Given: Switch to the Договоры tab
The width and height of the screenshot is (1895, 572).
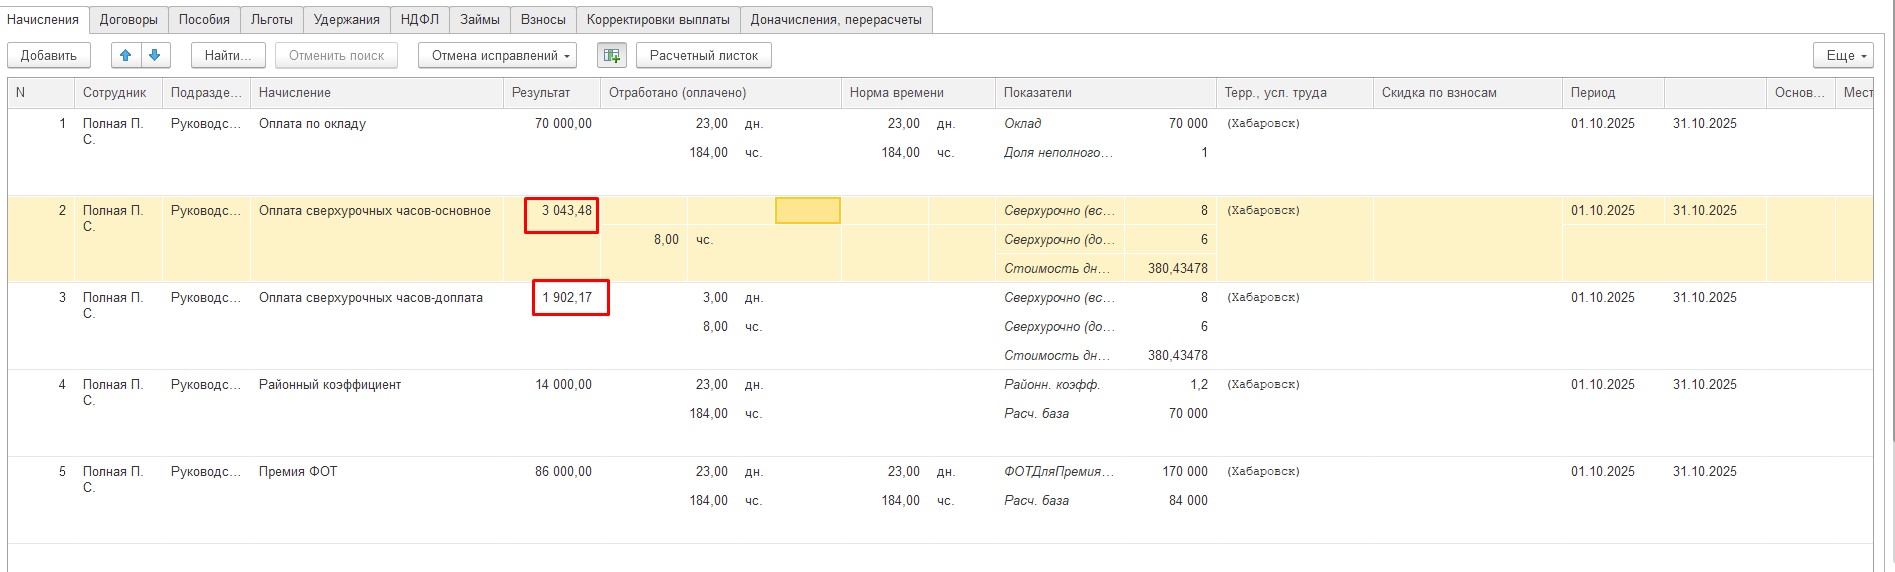Looking at the screenshot, I should pyautogui.click(x=129, y=19).
